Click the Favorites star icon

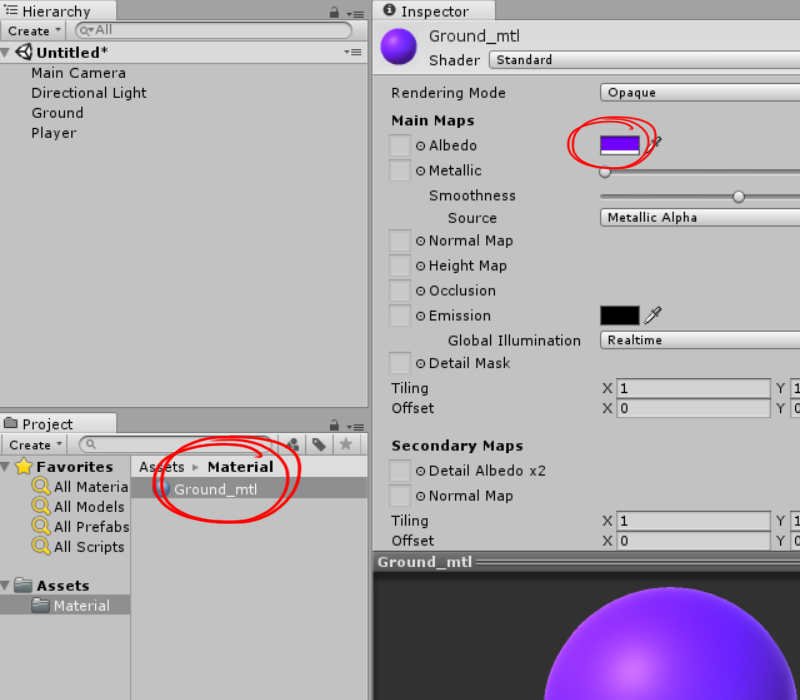[x=23, y=466]
